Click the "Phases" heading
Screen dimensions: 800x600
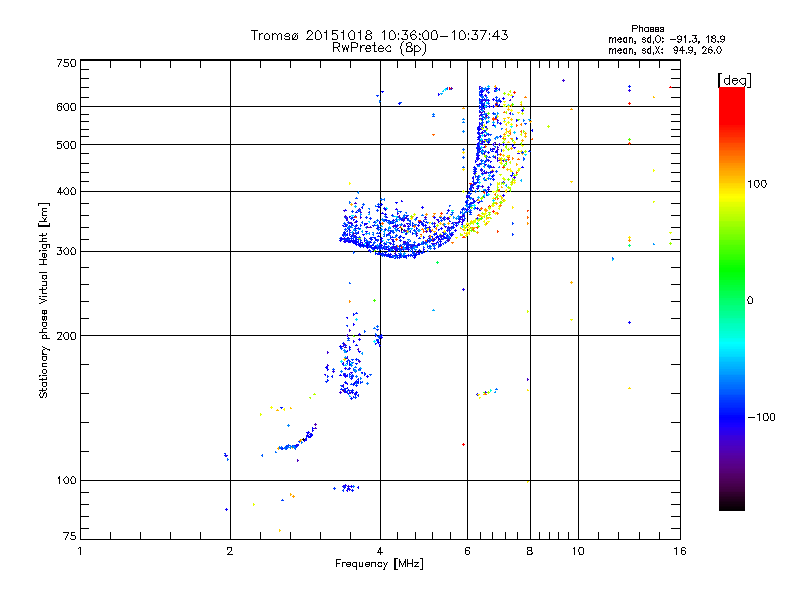pos(647,29)
